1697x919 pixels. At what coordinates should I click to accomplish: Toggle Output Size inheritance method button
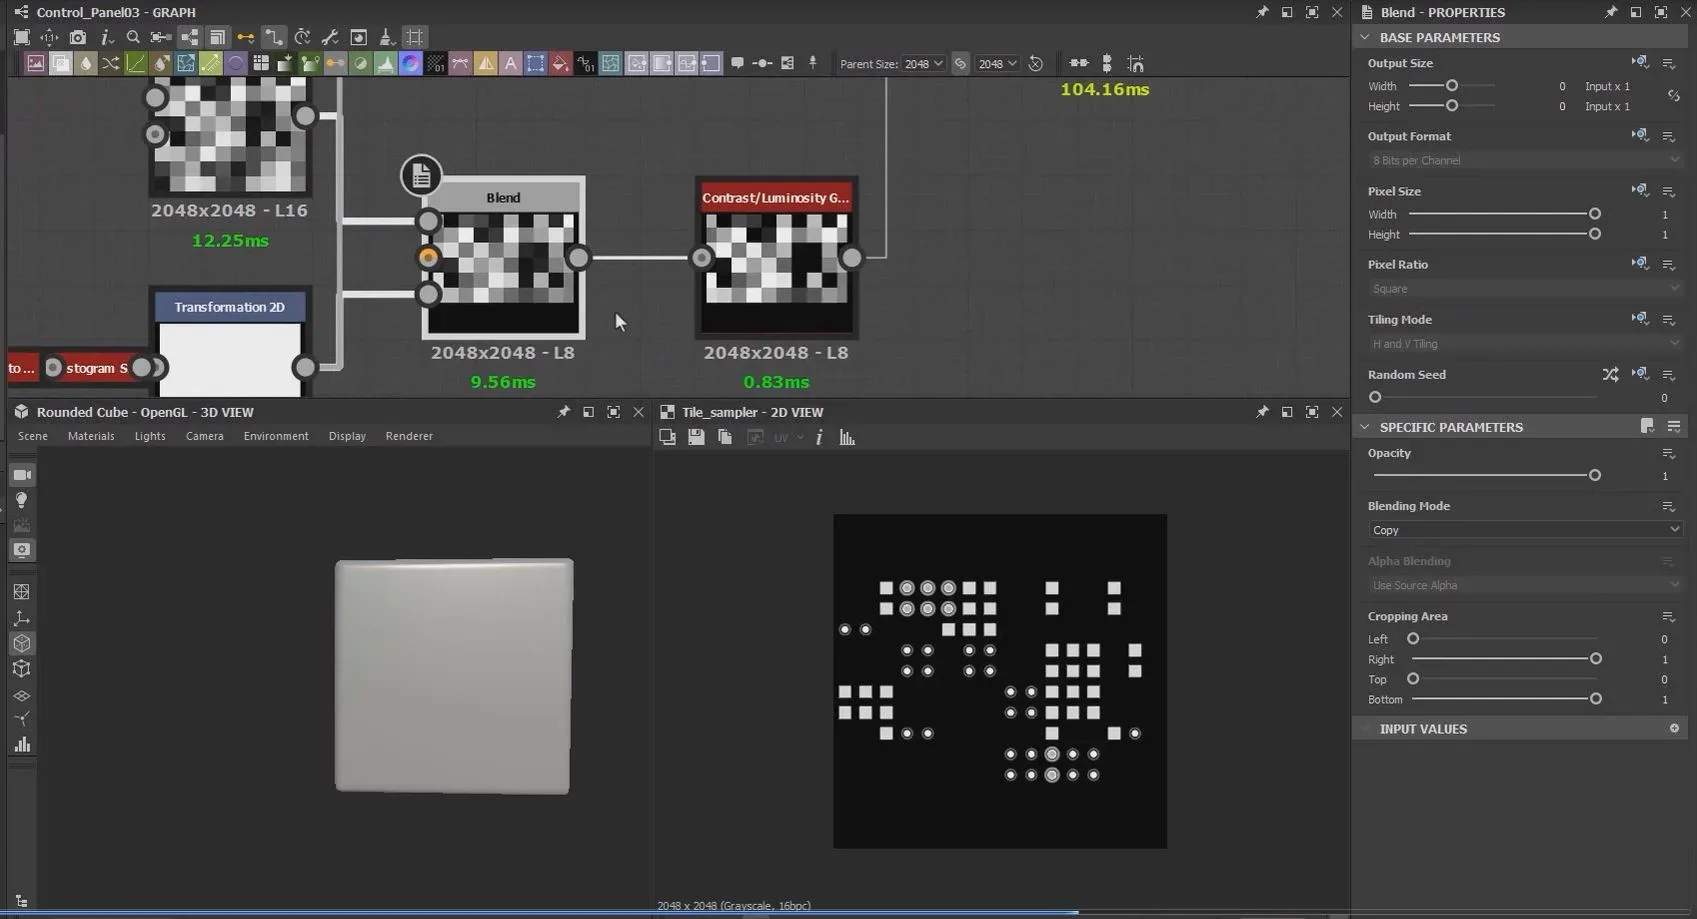click(x=1640, y=62)
